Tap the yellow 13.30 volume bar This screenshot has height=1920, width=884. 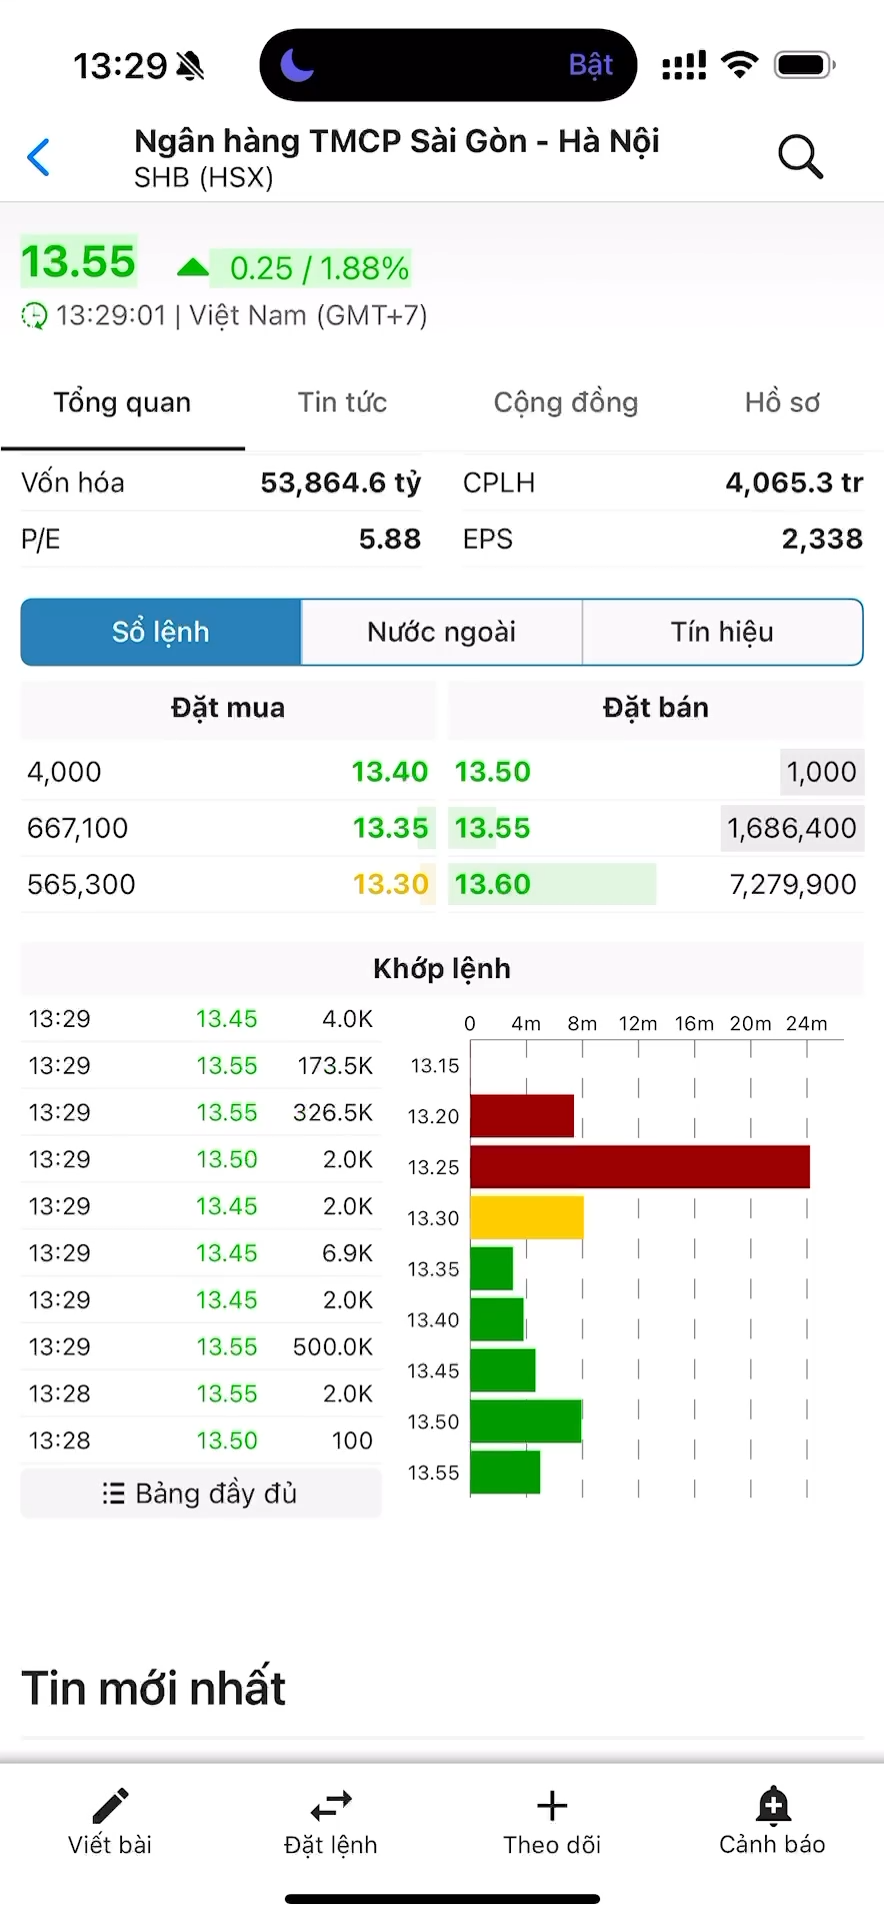click(x=527, y=1218)
